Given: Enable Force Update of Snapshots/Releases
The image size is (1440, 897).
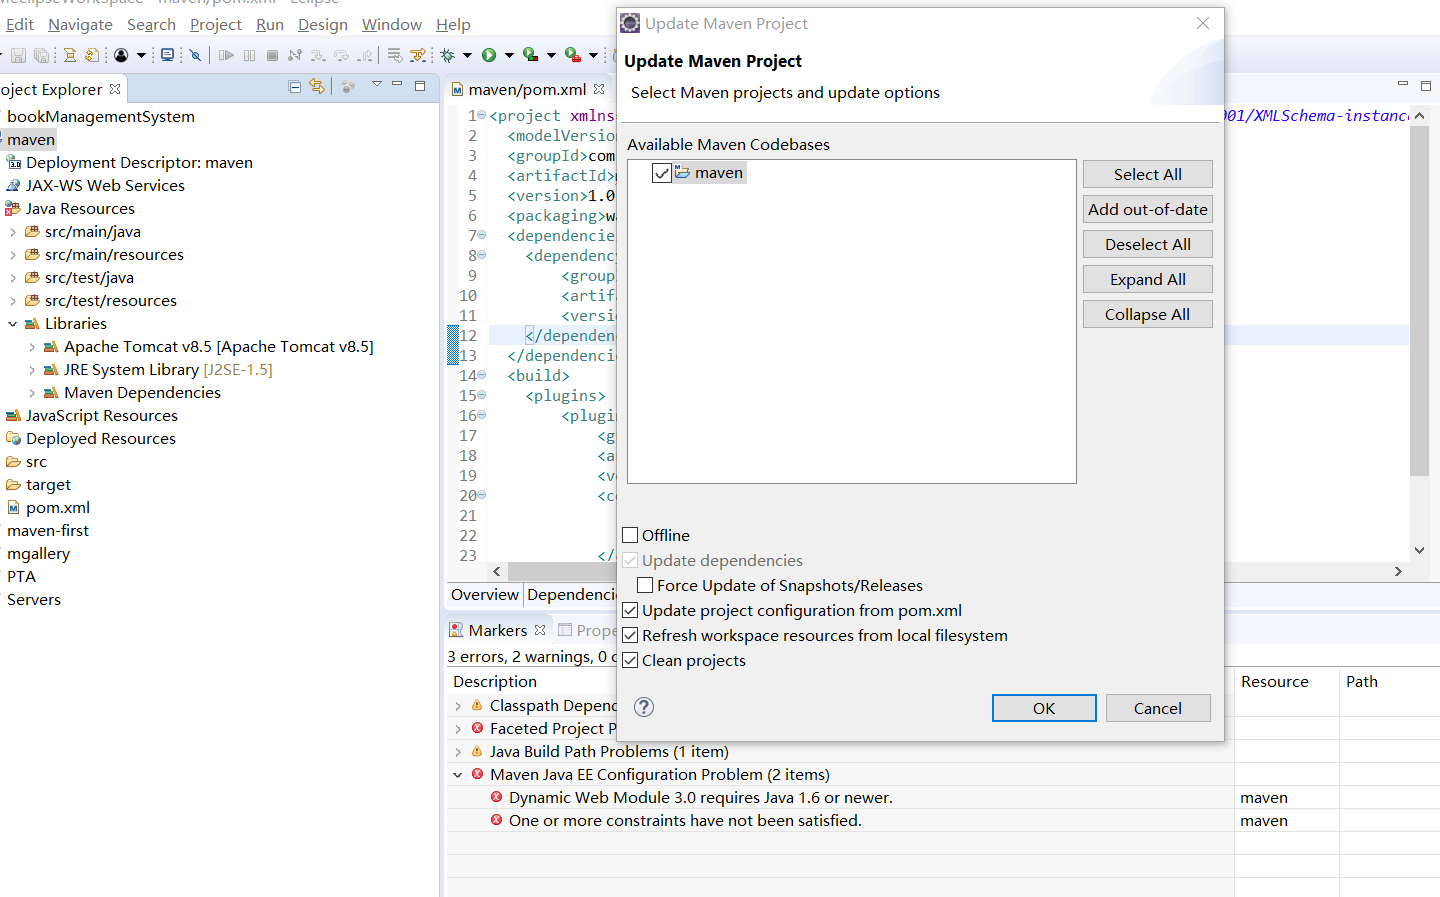Looking at the screenshot, I should pos(645,585).
